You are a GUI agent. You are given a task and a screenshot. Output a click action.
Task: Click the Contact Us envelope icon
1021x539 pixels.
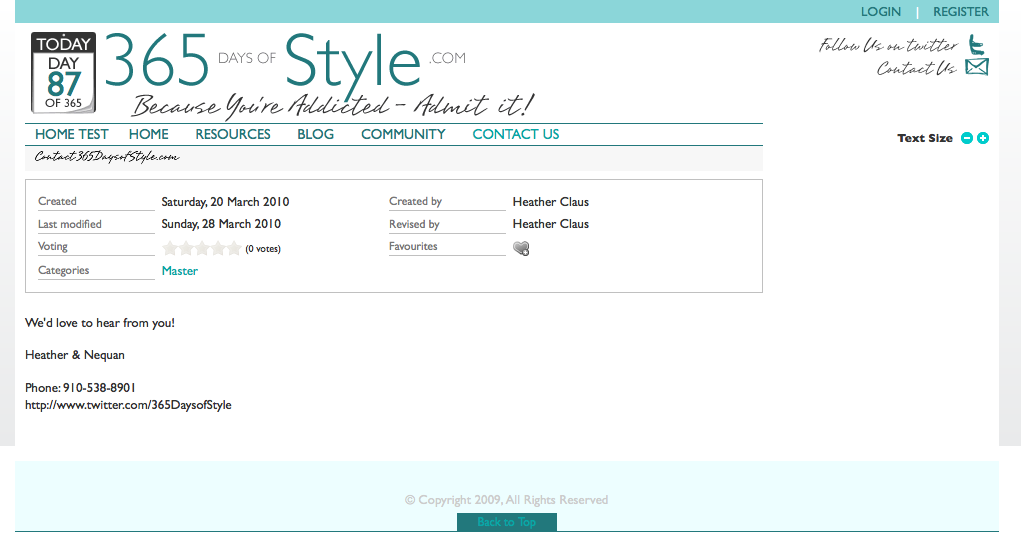click(977, 67)
